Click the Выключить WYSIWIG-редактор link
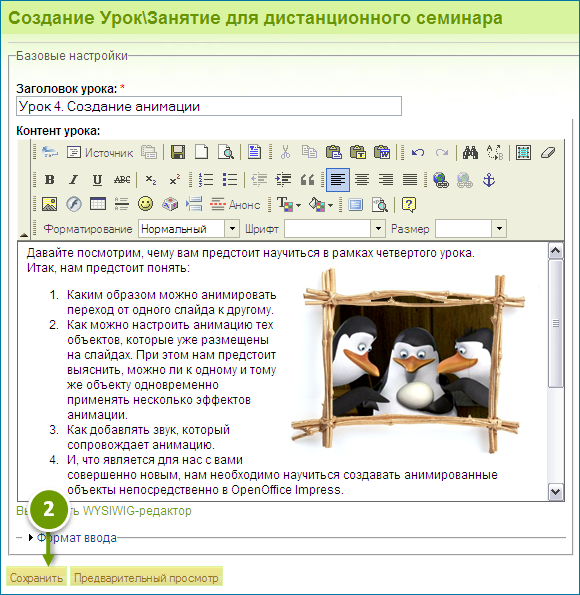 click(x=104, y=511)
